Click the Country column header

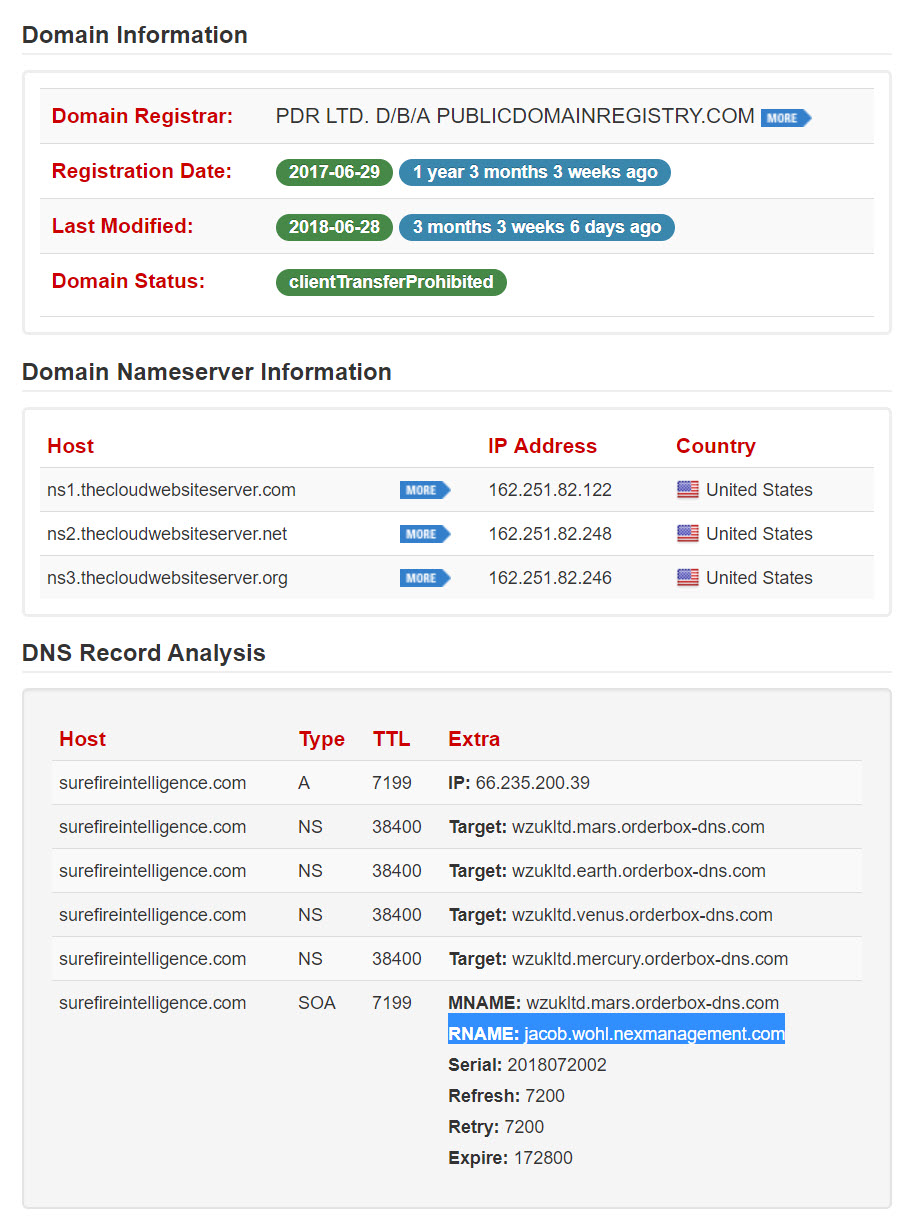click(x=716, y=446)
